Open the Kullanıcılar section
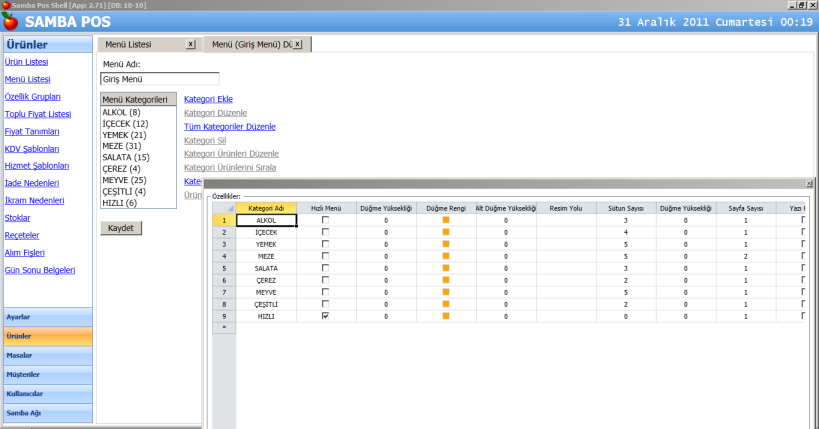 pyautogui.click(x=48, y=393)
